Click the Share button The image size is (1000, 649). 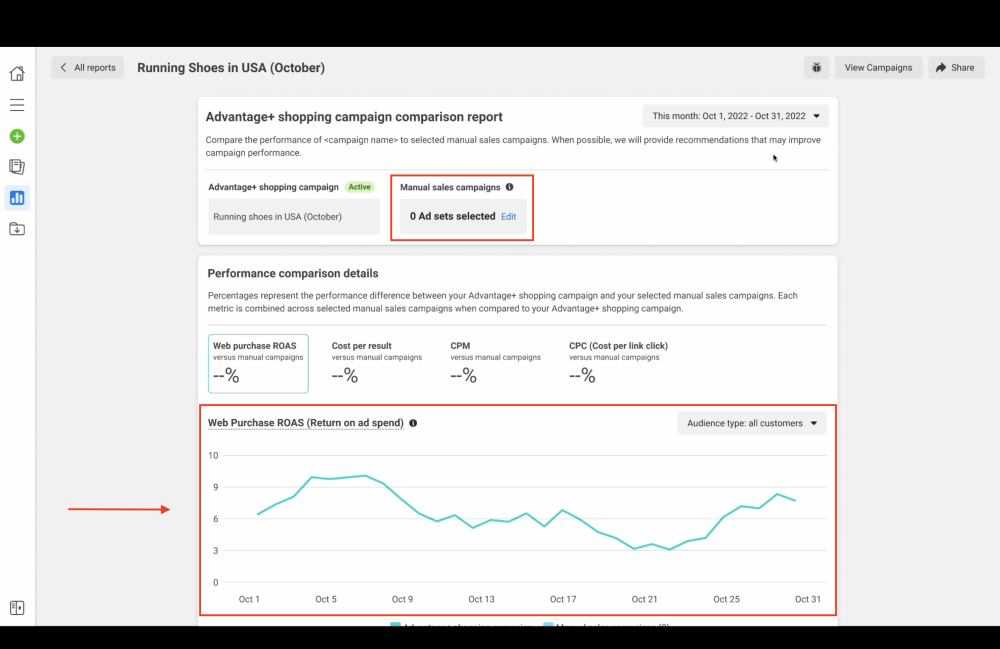(955, 68)
